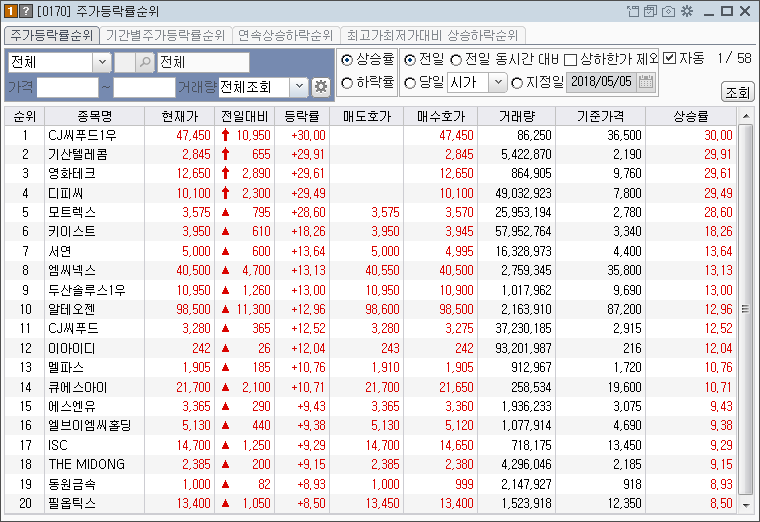Sort by 종목명 column header
Screen dimensions: 760x522
click(95, 116)
